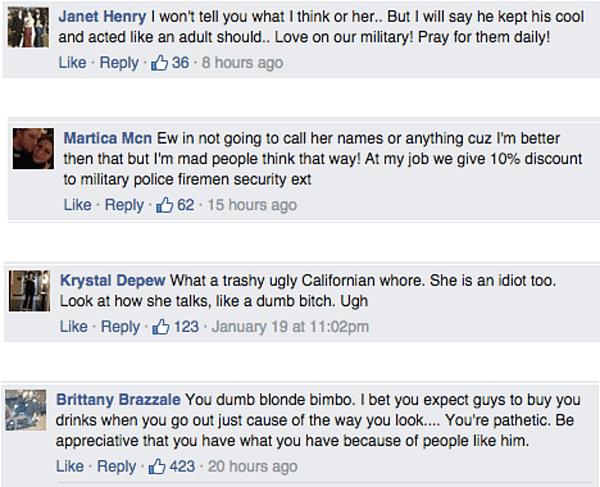Like Janet Henry's comment
The image size is (600, 487).
click(72, 63)
